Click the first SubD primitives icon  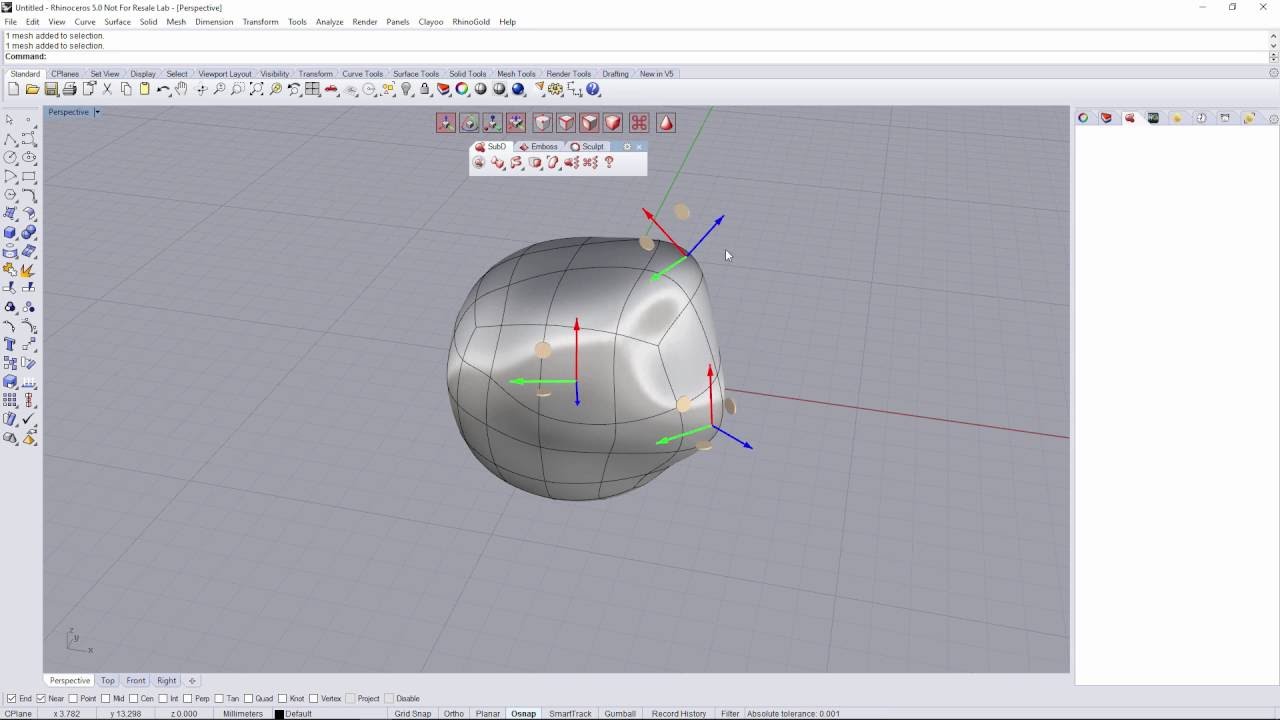[479, 162]
